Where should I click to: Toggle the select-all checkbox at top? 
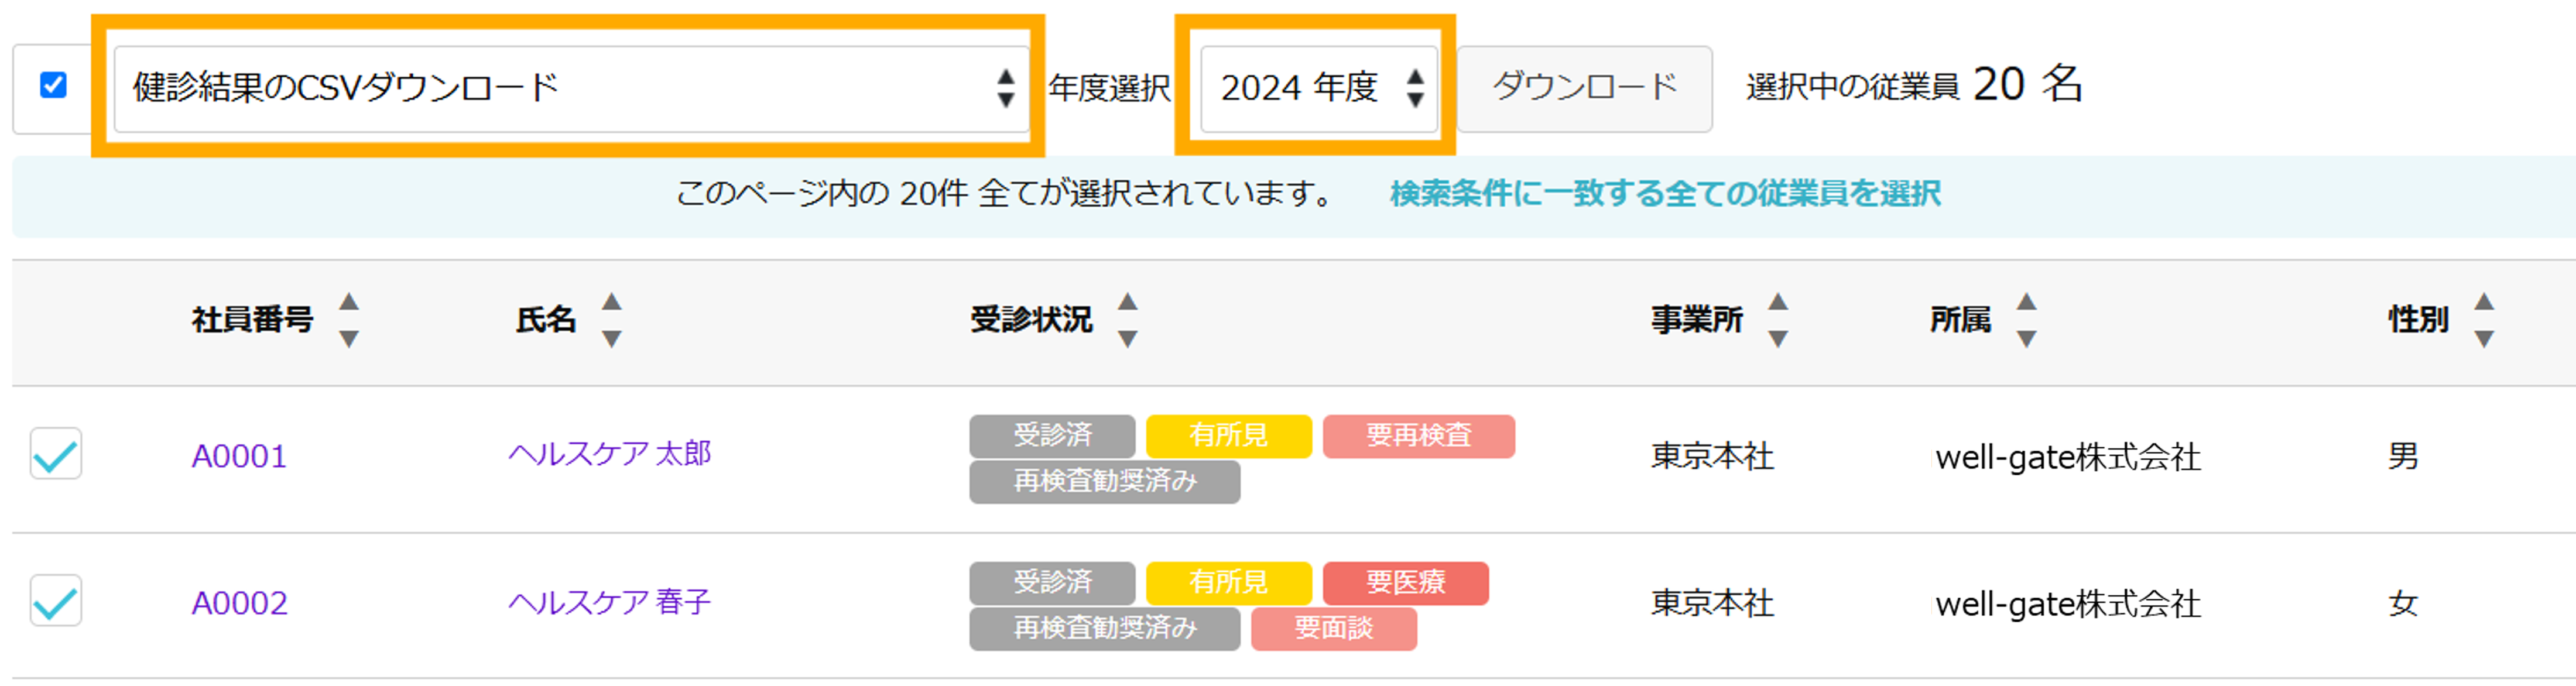(53, 86)
